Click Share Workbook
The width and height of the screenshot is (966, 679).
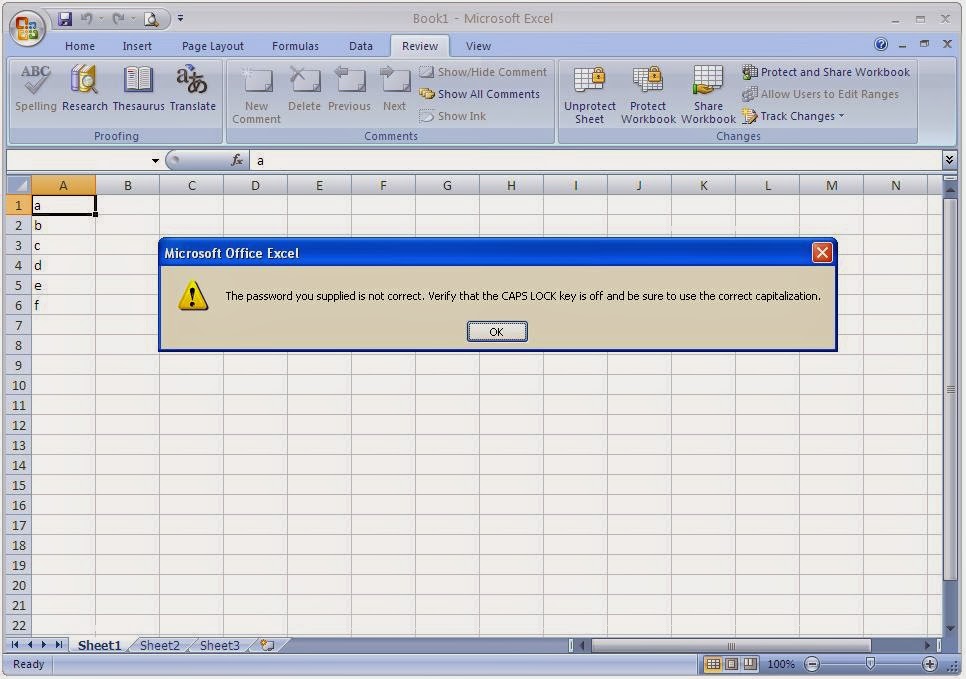[x=708, y=95]
